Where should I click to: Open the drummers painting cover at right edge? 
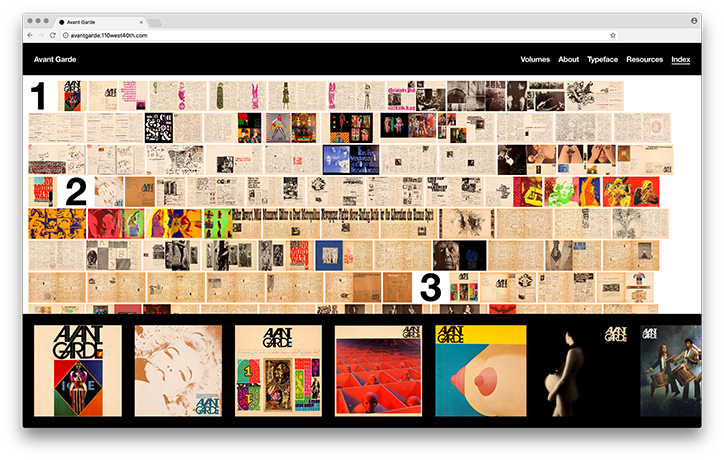coord(670,370)
